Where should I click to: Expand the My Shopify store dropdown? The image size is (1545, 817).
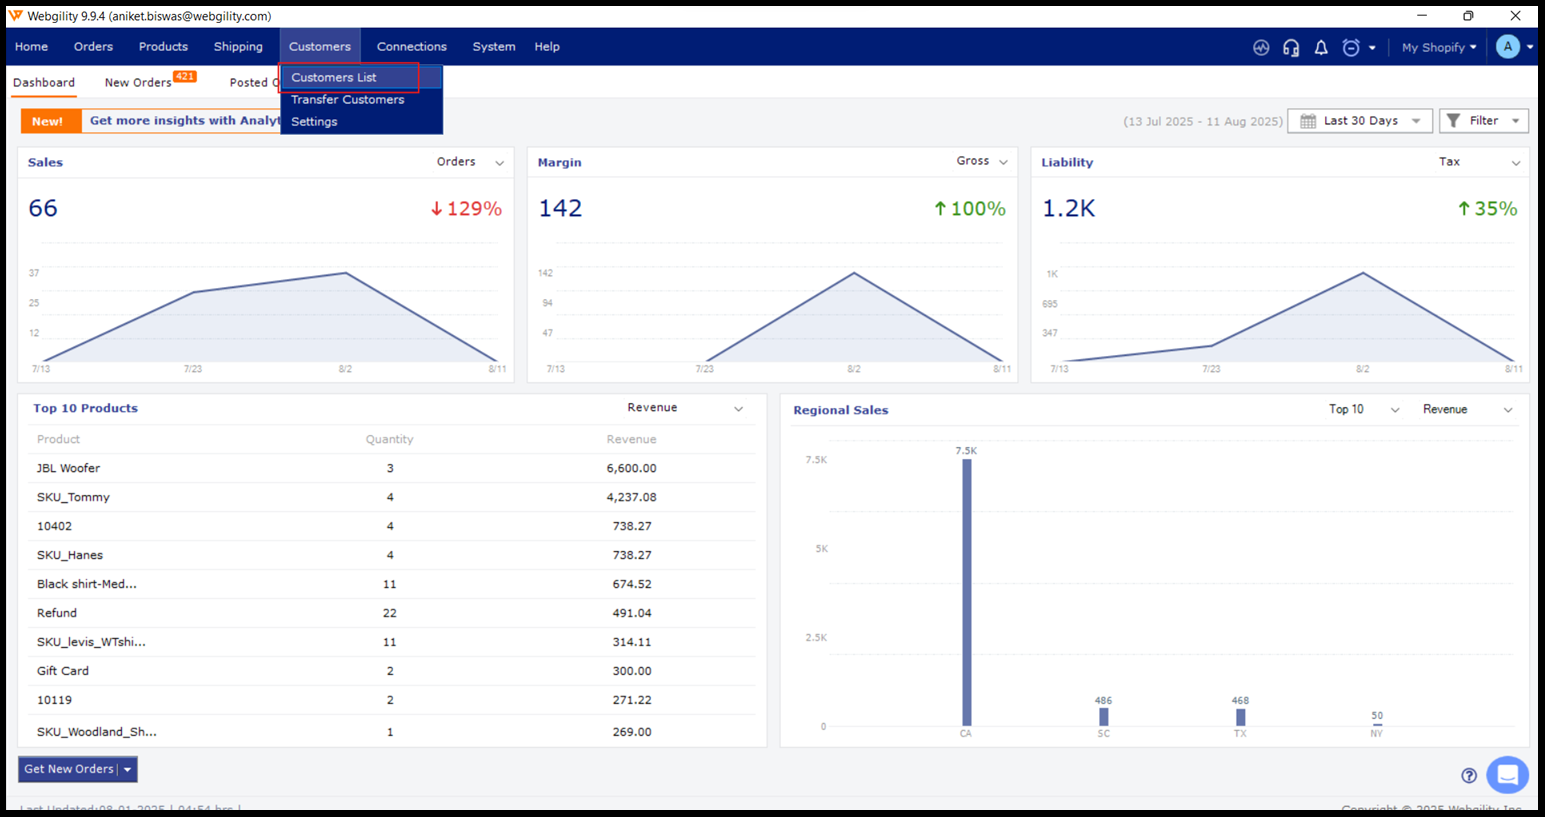(x=1438, y=47)
